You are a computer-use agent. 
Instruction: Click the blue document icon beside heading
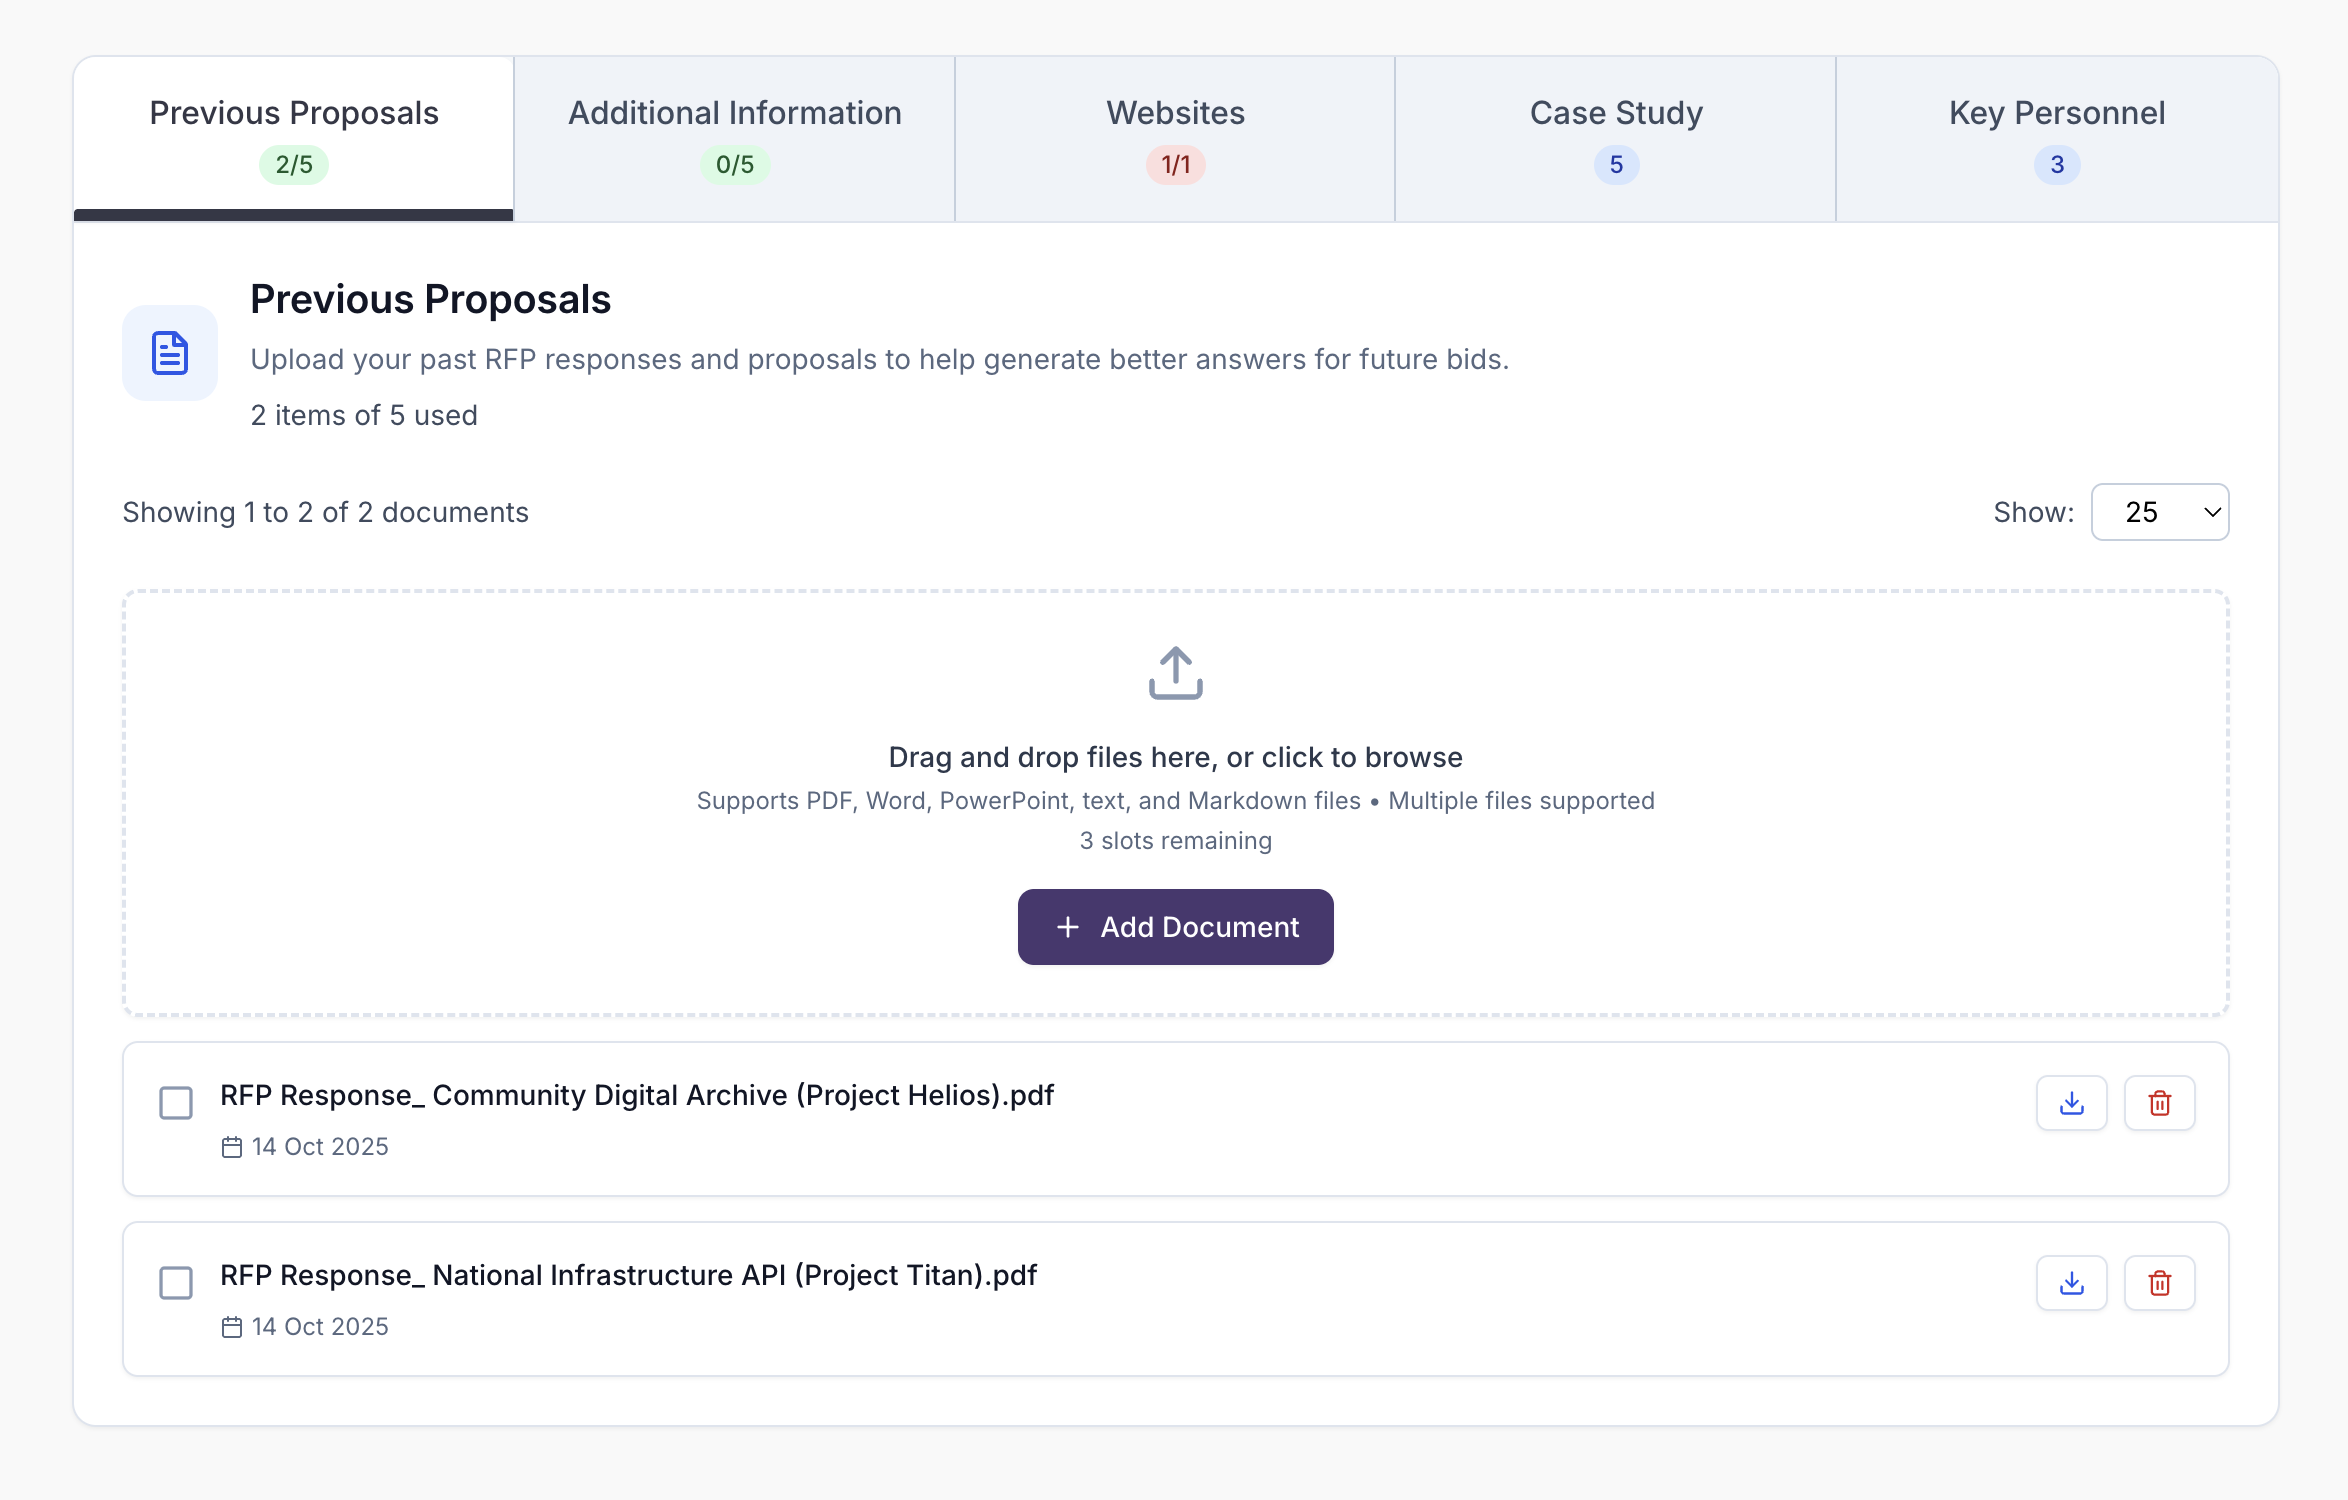point(170,353)
